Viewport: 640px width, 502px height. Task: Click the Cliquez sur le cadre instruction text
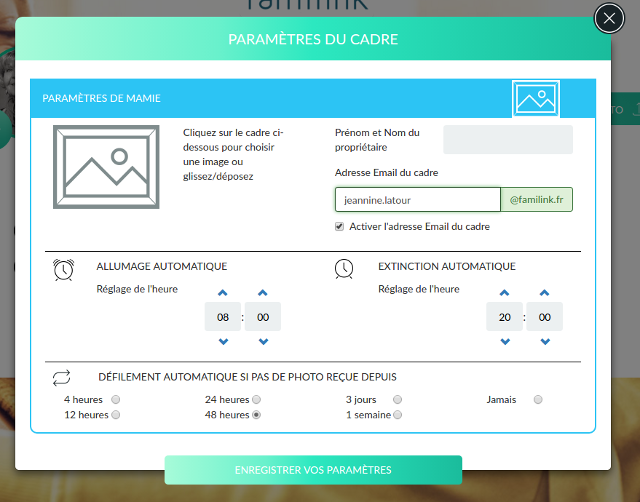(233, 154)
